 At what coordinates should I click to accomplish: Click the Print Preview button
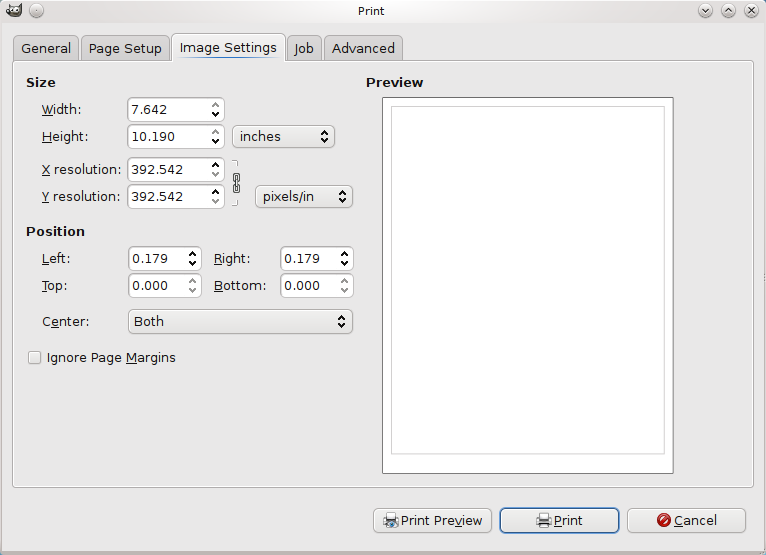(x=432, y=520)
